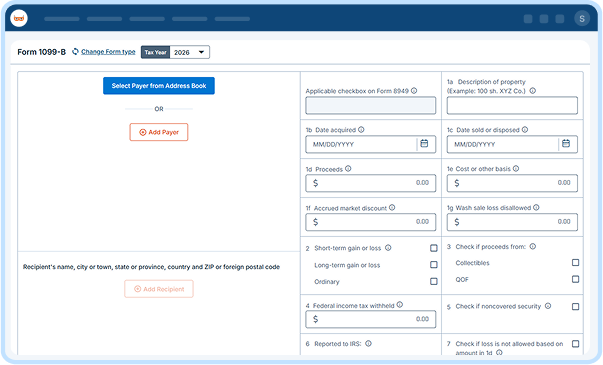Click the Recipient's name label text
The height and width of the screenshot is (365, 603).
pyautogui.click(x=151, y=267)
